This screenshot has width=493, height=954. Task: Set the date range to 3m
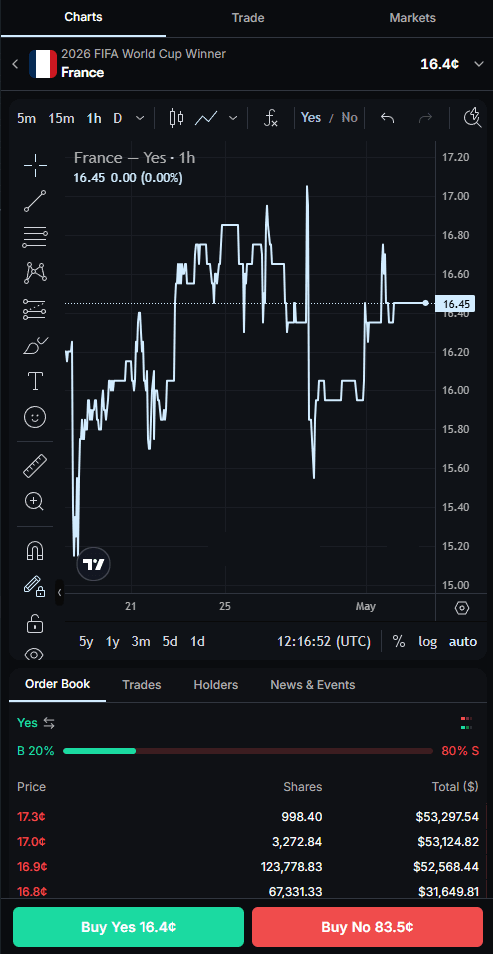point(141,641)
